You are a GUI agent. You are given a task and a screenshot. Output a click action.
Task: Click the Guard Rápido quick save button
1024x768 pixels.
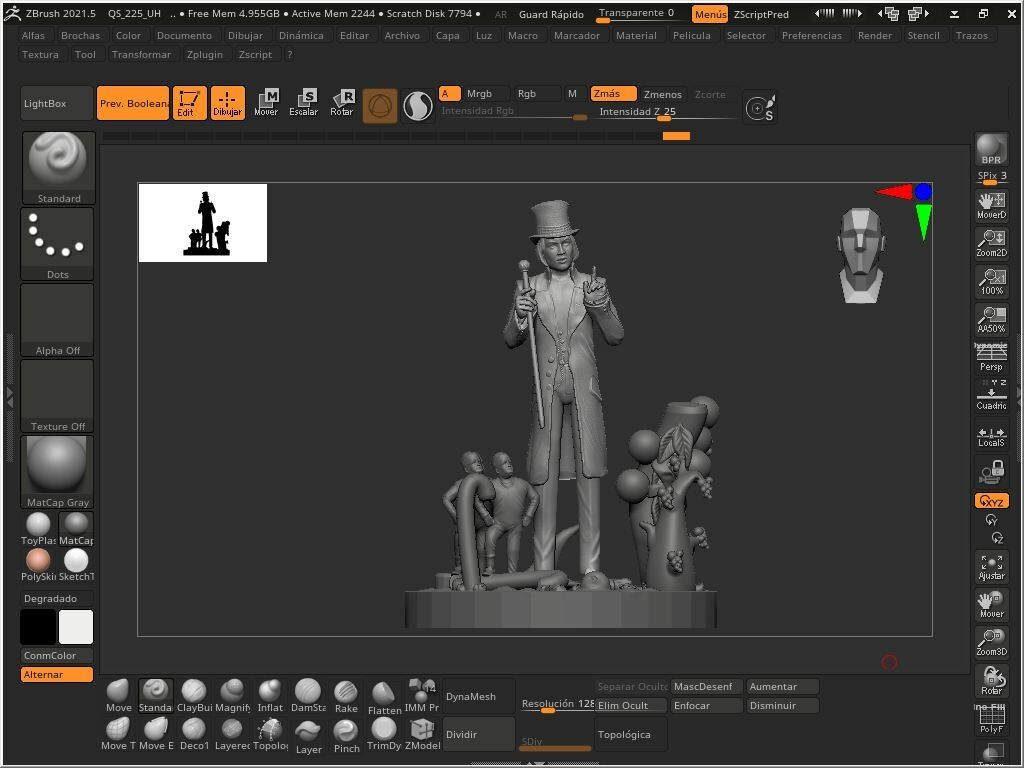(x=551, y=14)
